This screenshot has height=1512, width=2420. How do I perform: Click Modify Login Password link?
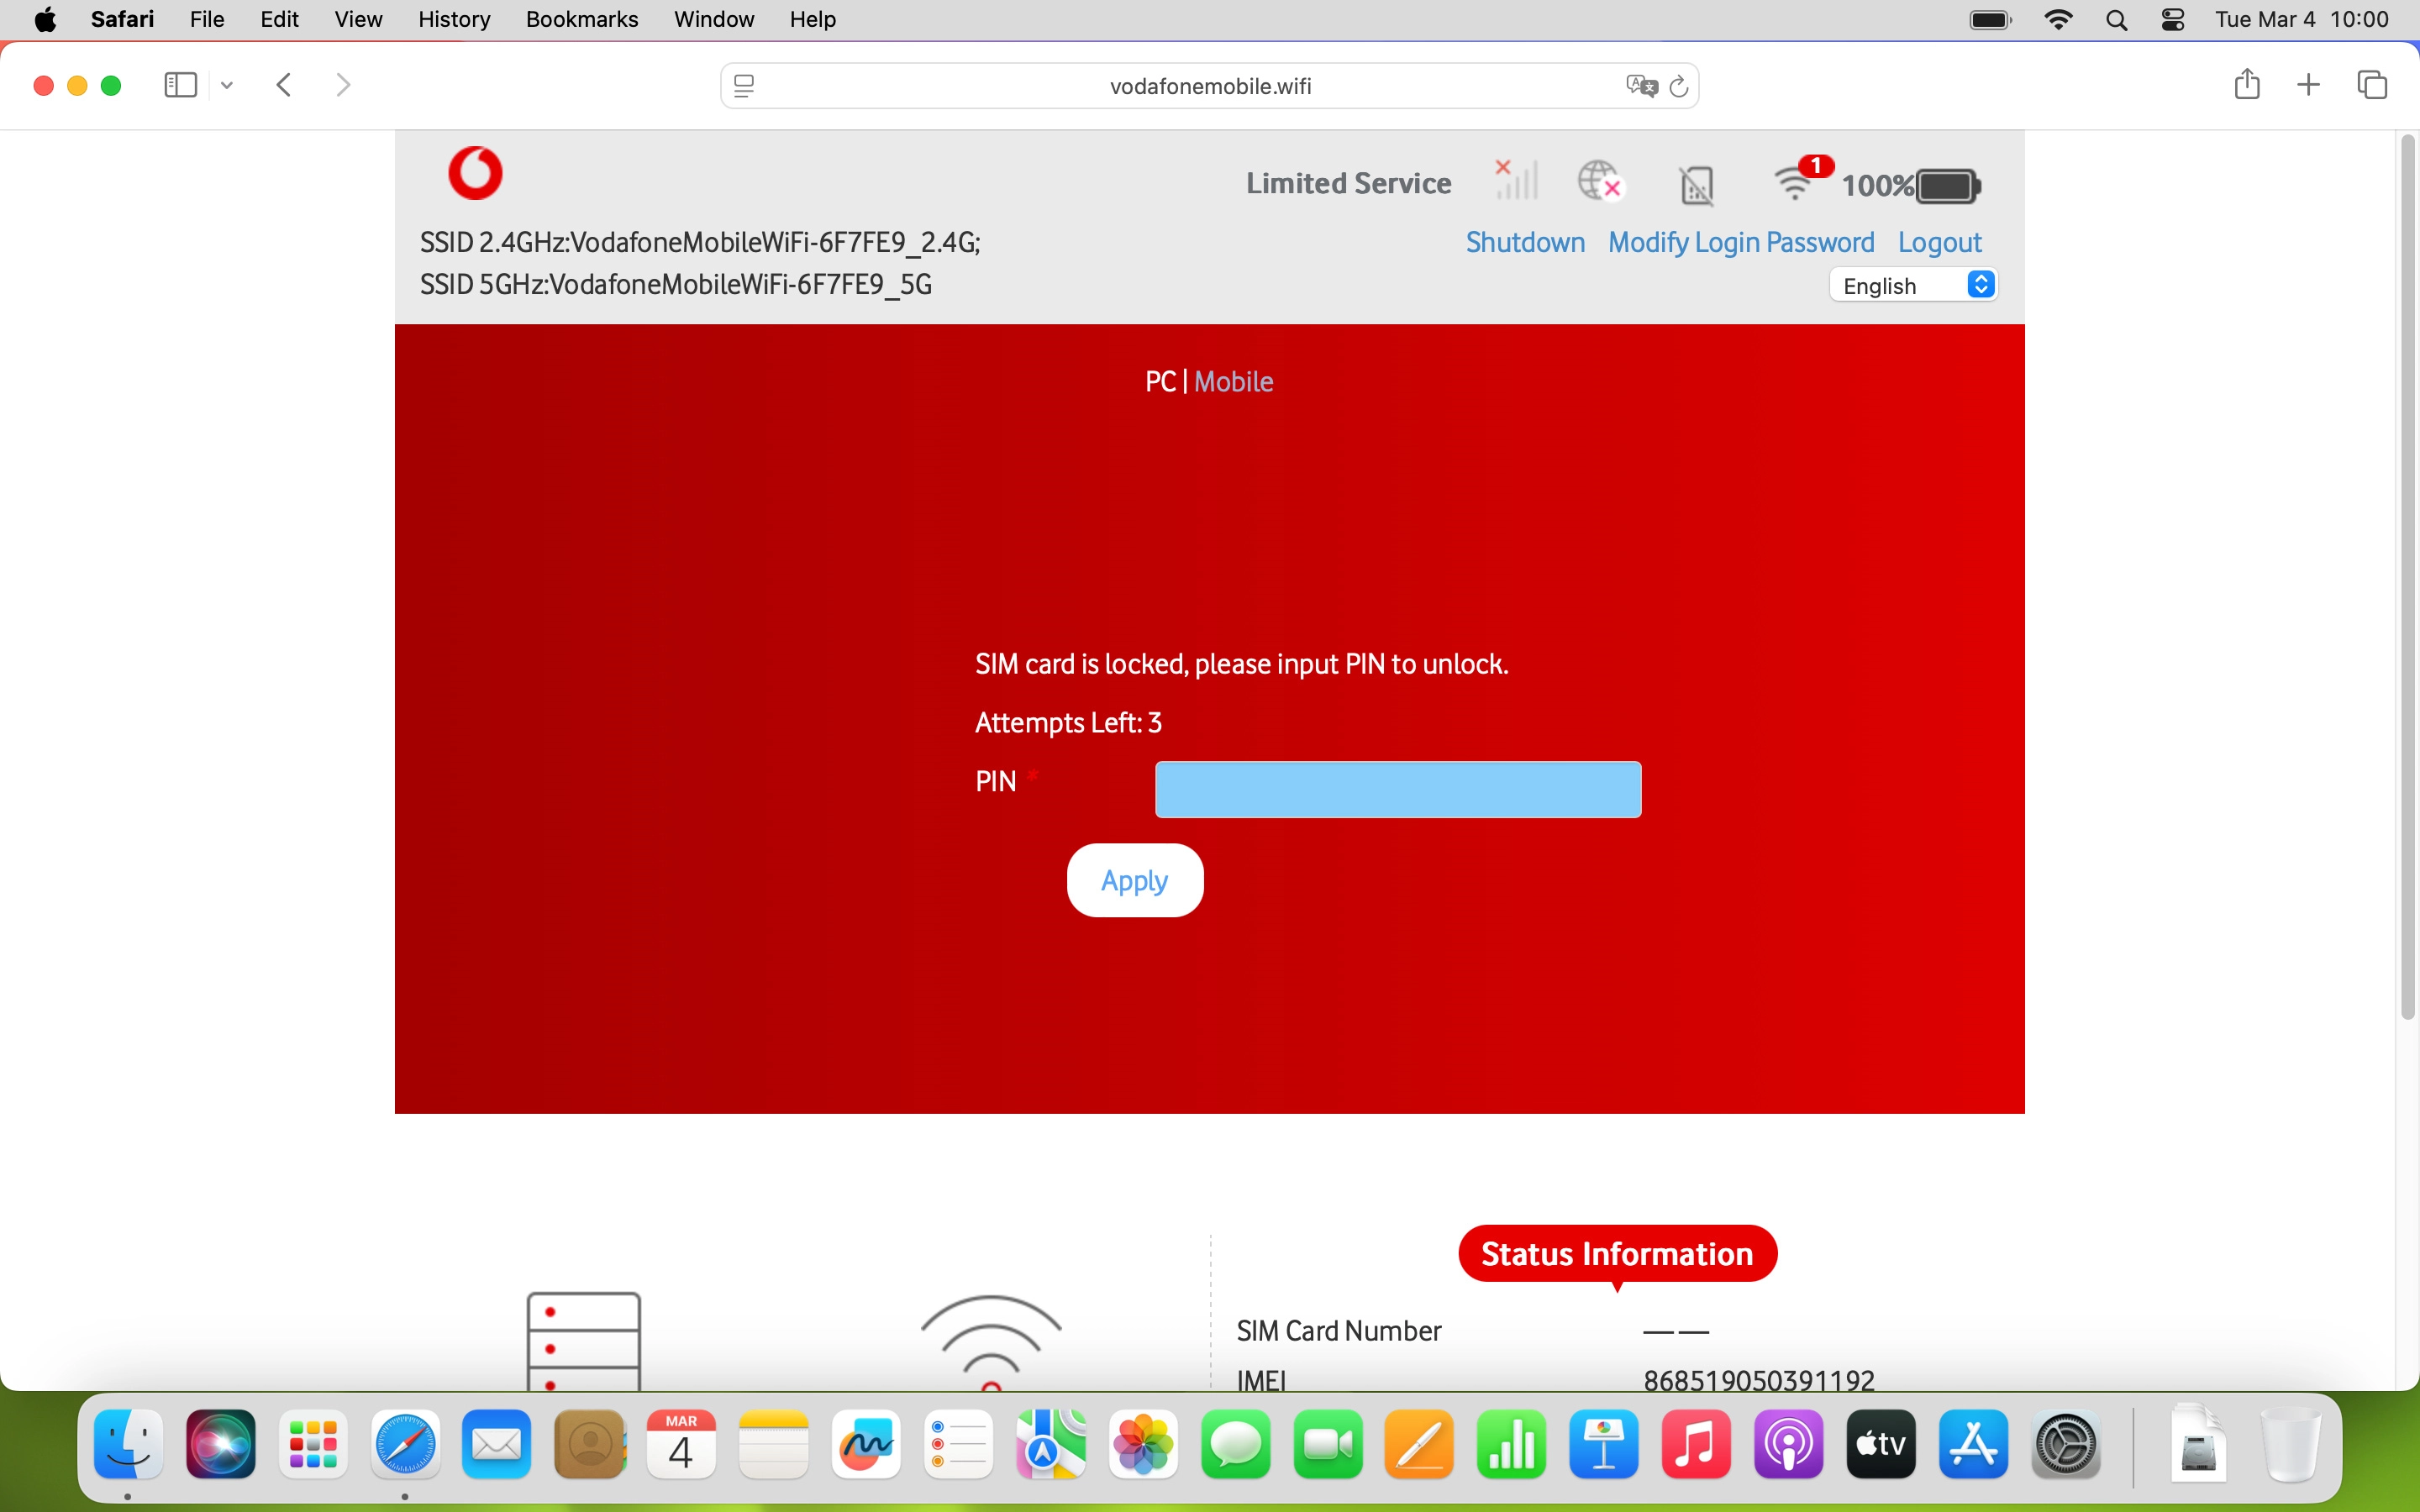1741,243
